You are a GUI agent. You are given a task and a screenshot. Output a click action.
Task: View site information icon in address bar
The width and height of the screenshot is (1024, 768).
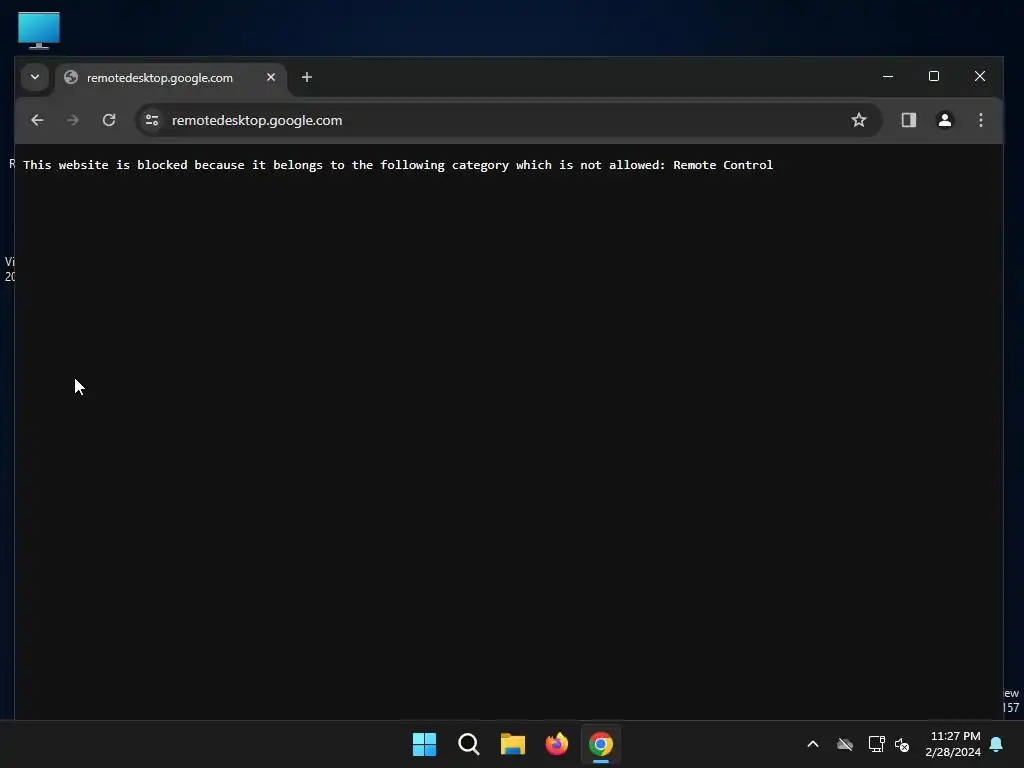point(152,120)
